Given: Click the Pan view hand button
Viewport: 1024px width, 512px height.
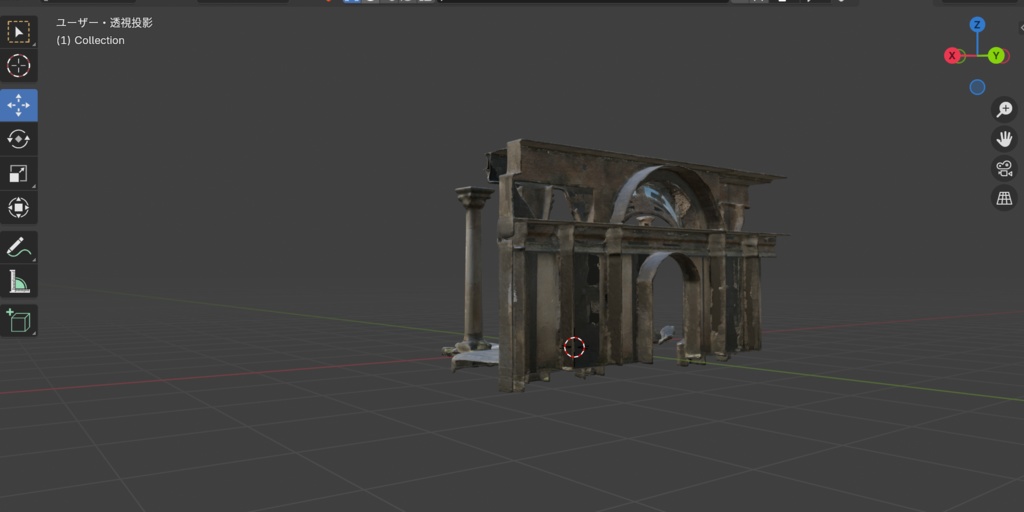Looking at the screenshot, I should (1004, 139).
